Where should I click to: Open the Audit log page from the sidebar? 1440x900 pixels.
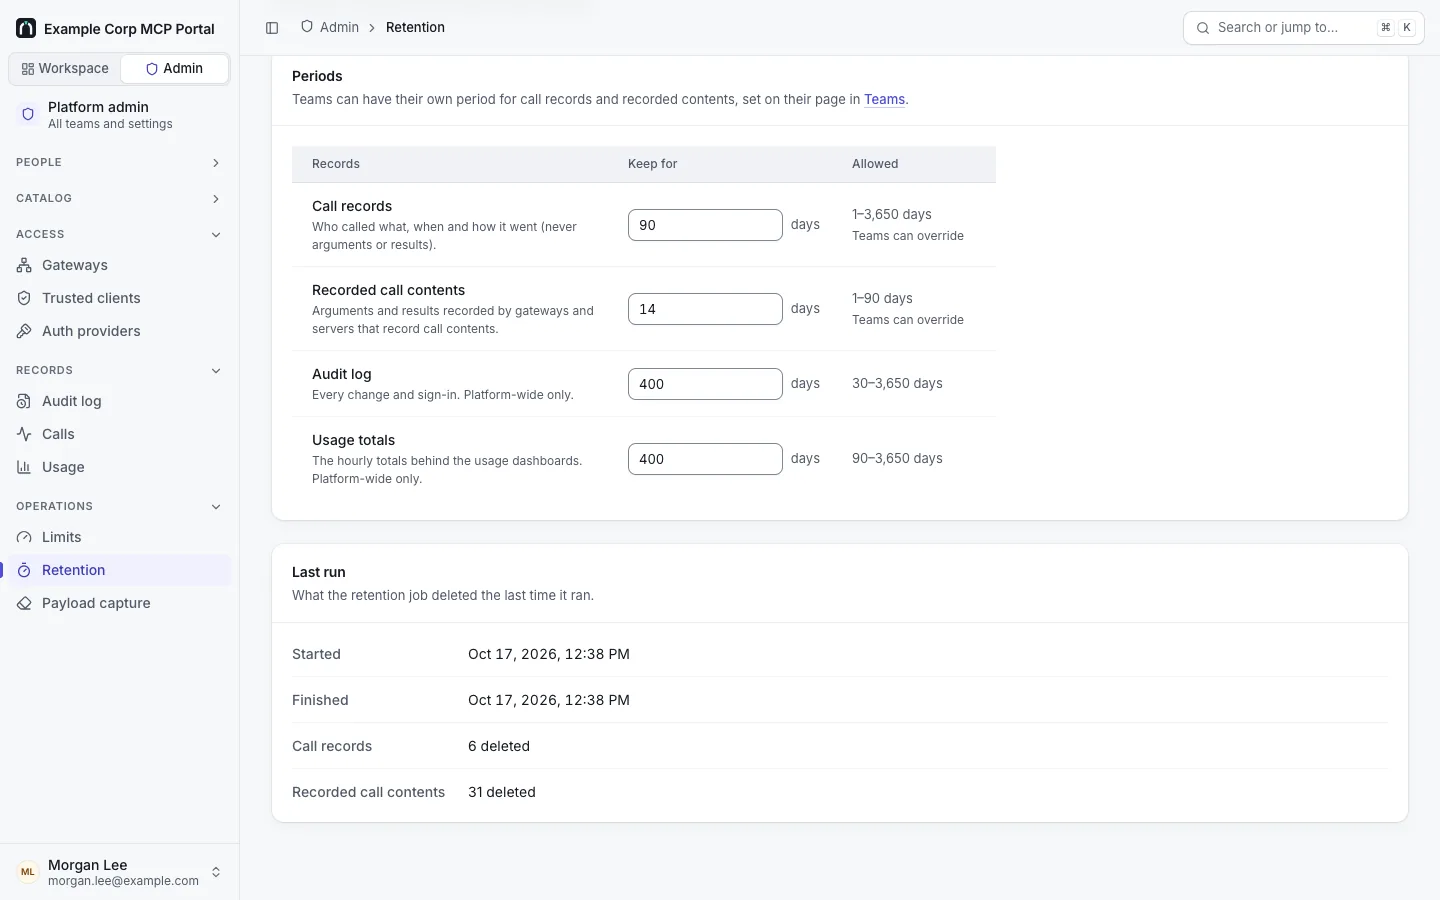click(119, 401)
